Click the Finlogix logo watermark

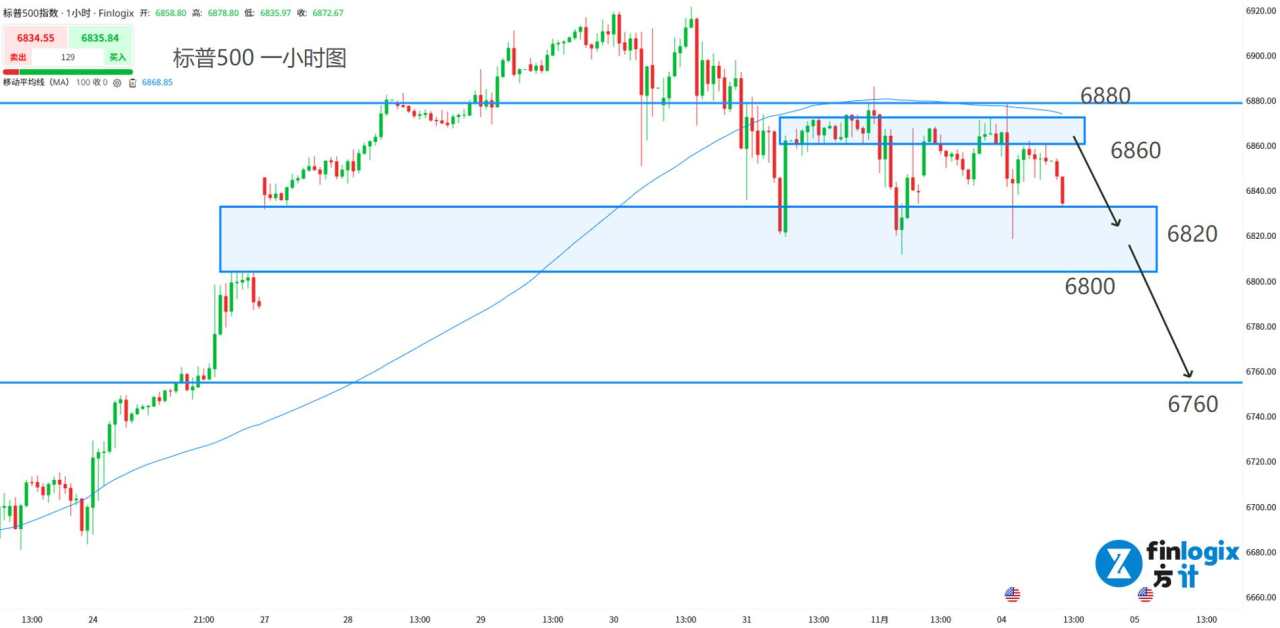click(x=1166, y=563)
